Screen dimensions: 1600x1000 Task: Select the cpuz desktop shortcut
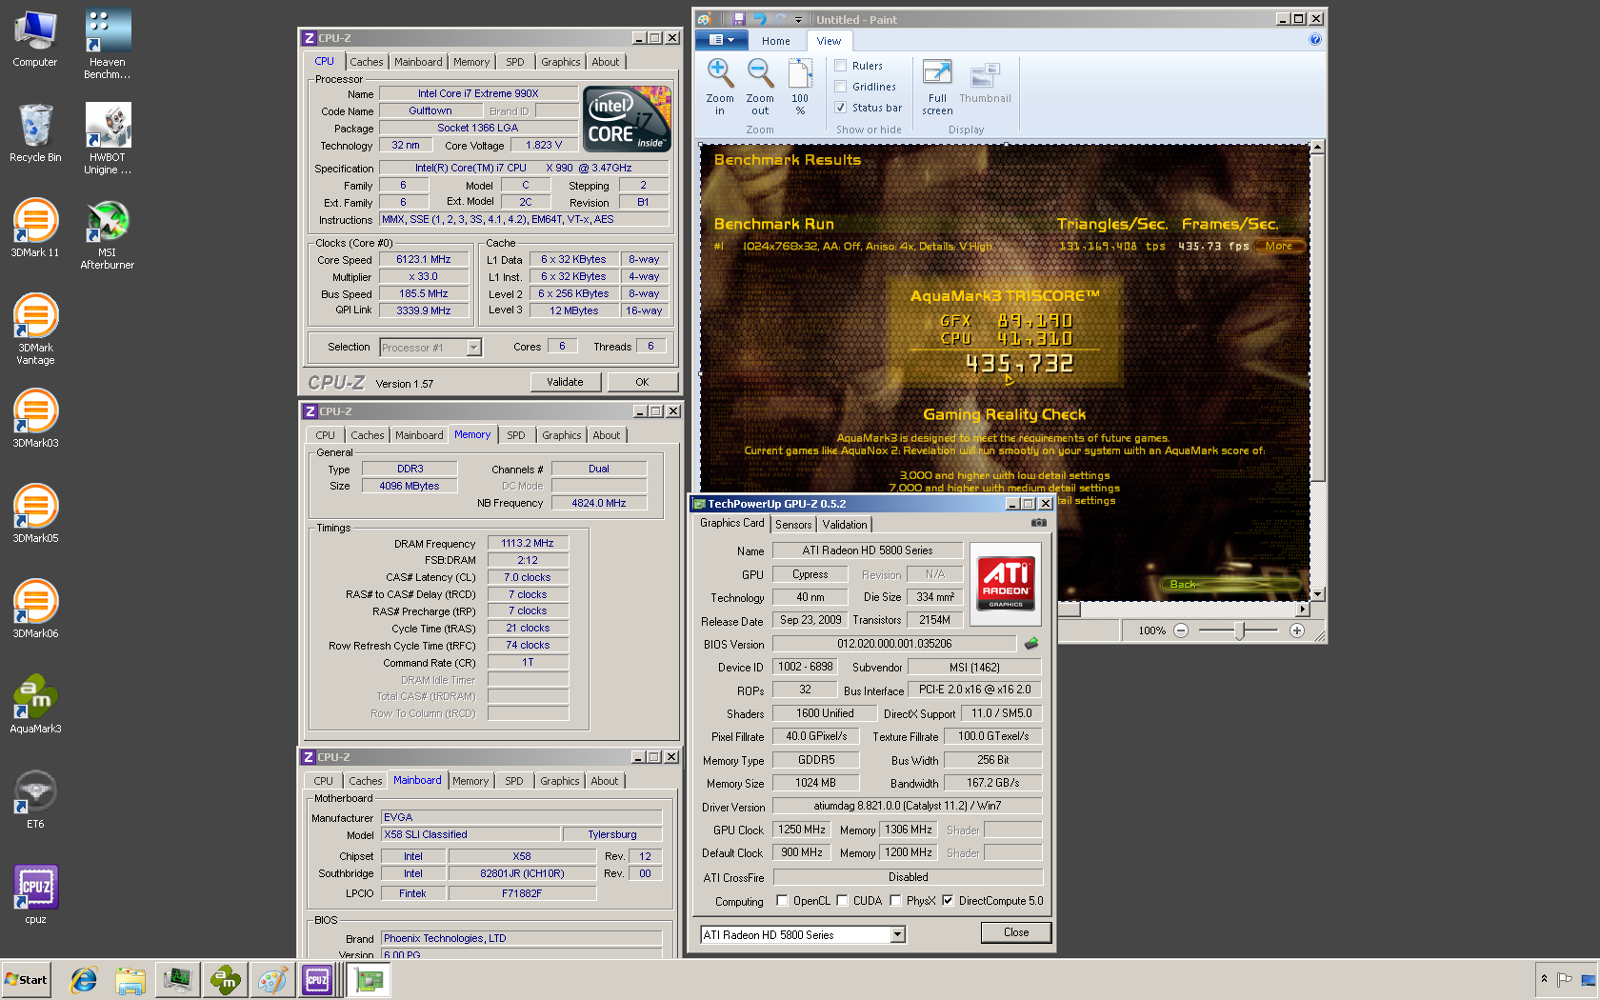point(35,894)
